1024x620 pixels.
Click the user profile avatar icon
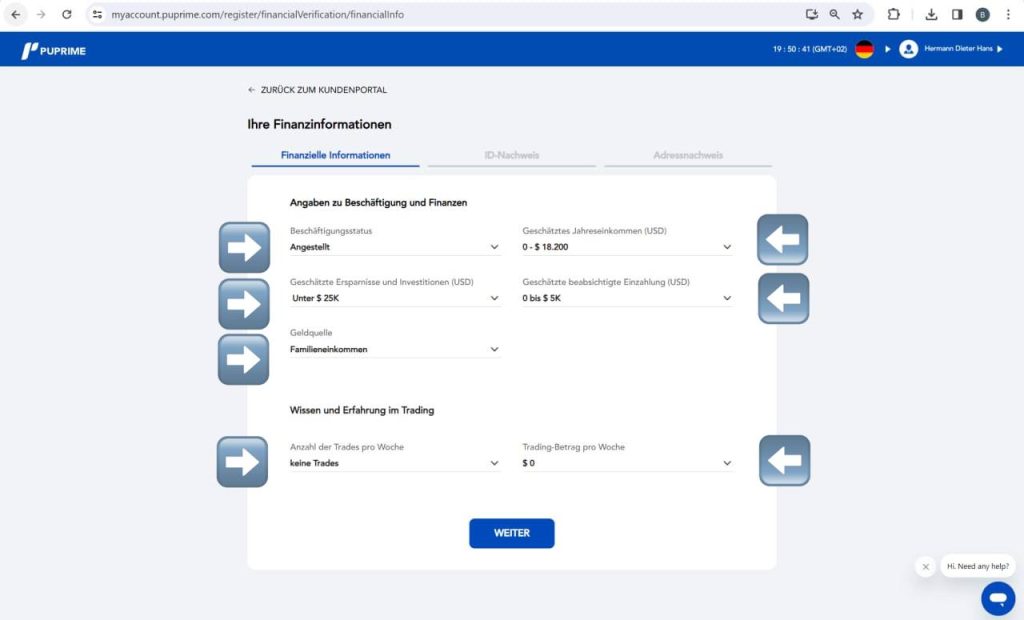coord(908,49)
